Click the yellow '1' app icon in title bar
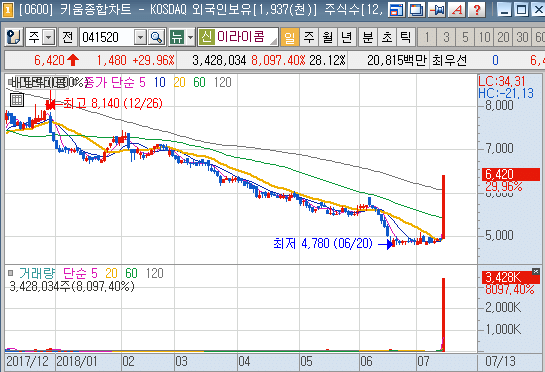The height and width of the screenshot is (372, 545). (8, 10)
